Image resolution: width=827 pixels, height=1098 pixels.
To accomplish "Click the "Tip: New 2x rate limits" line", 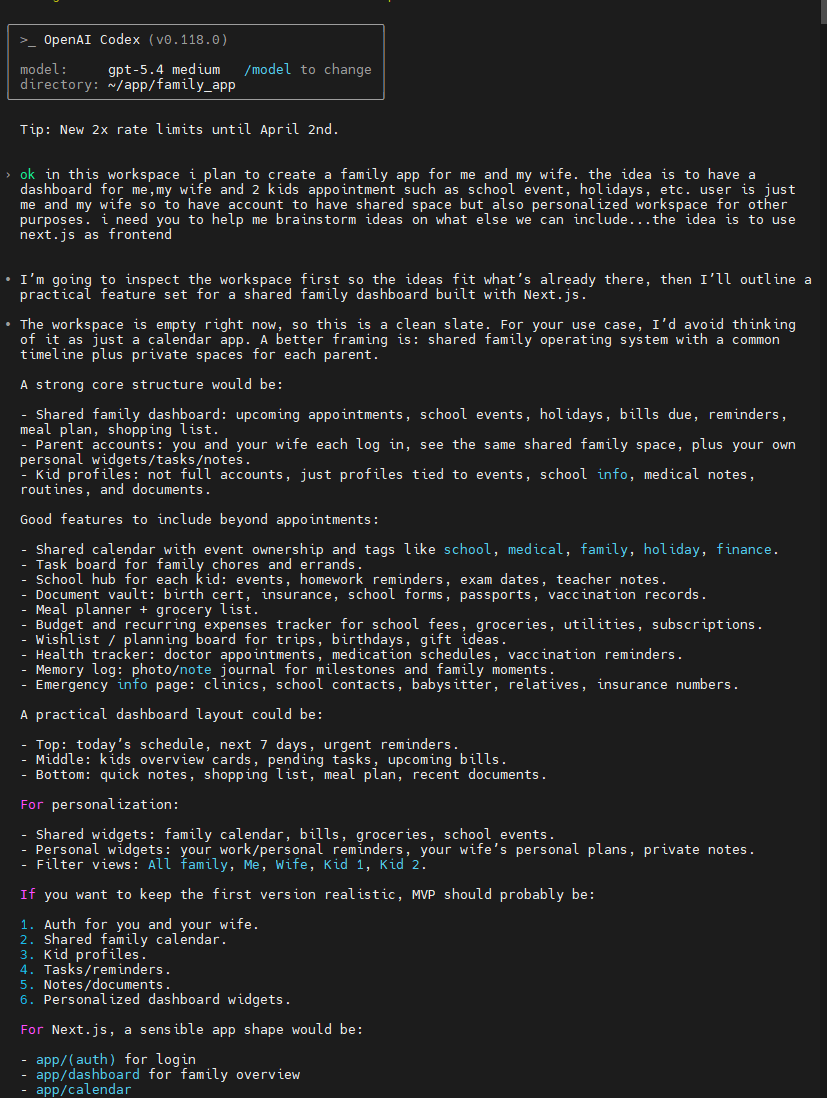I will [x=179, y=130].
